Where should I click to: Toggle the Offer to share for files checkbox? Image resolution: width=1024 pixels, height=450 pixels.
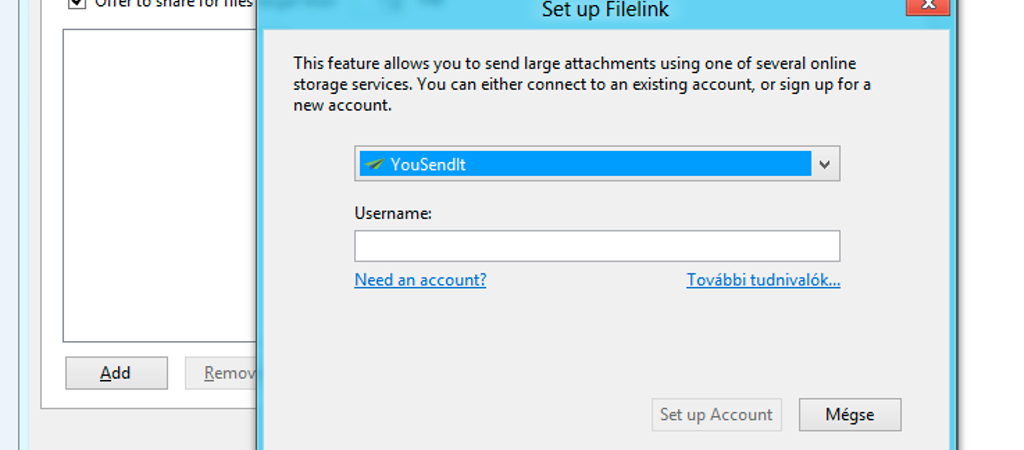(x=77, y=3)
